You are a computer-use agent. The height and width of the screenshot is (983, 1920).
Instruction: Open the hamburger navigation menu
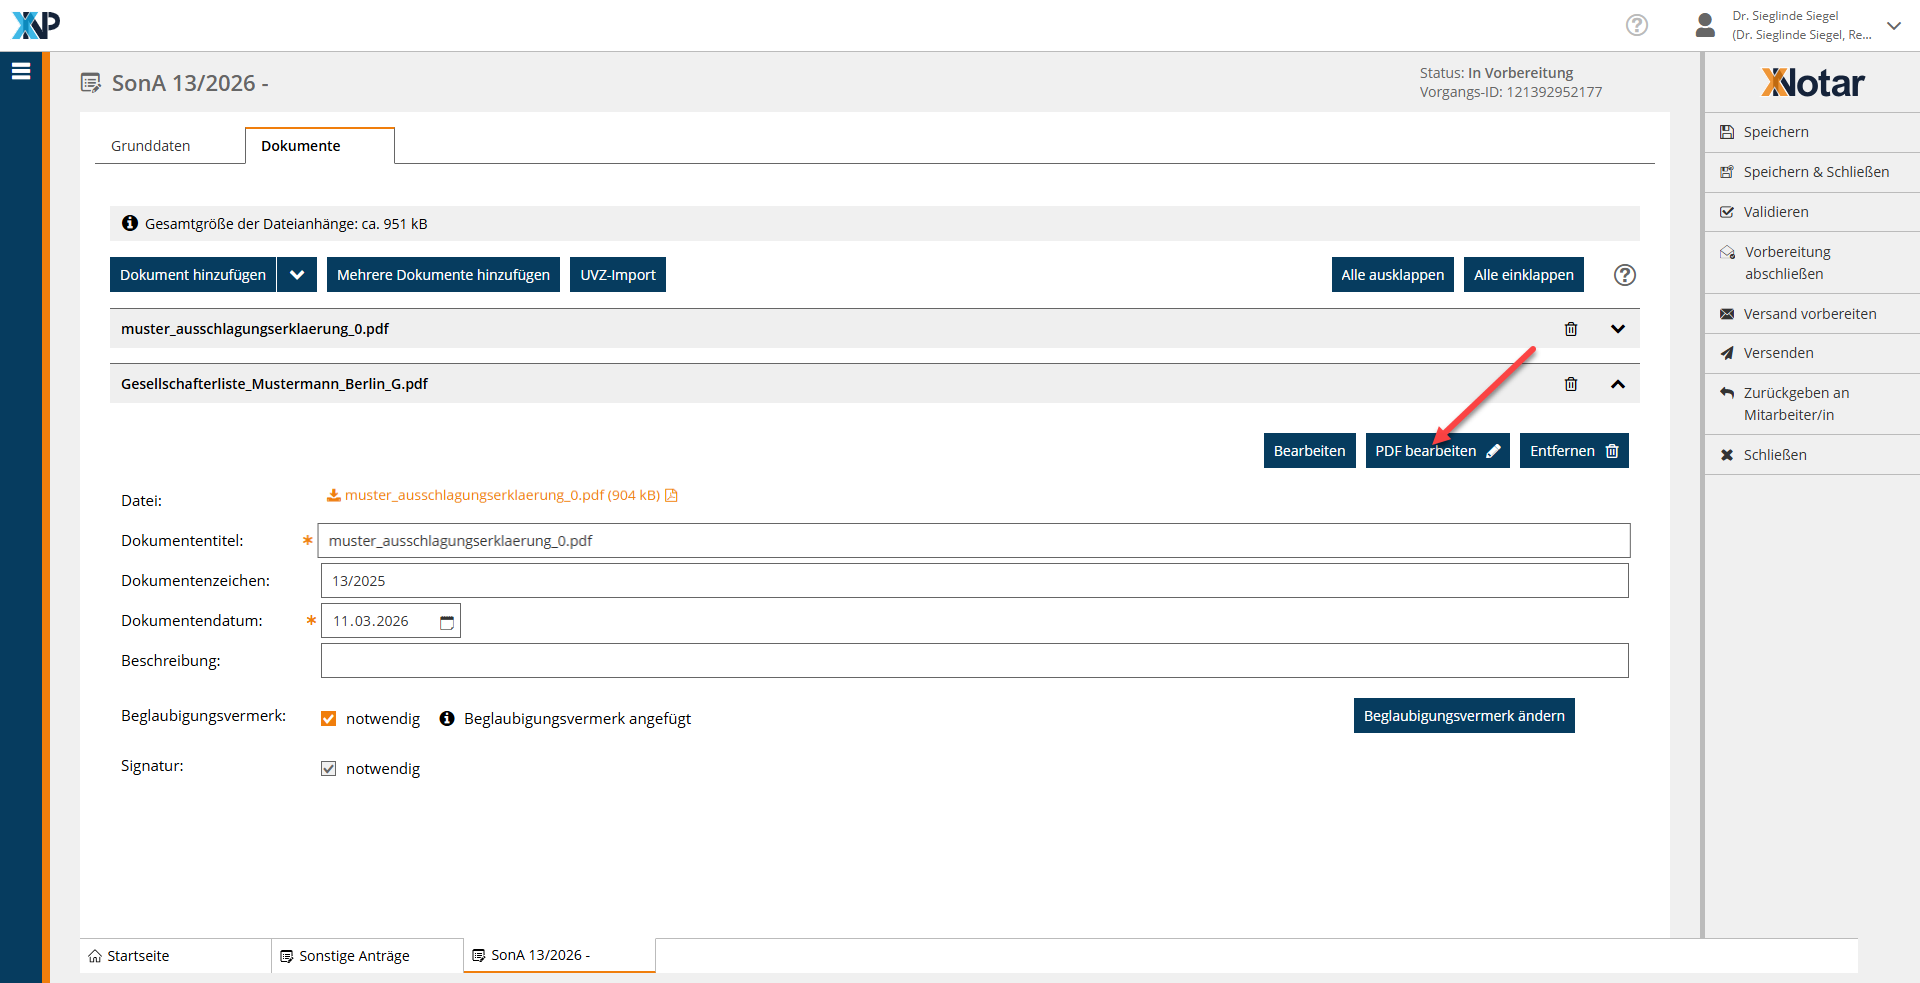(21, 71)
